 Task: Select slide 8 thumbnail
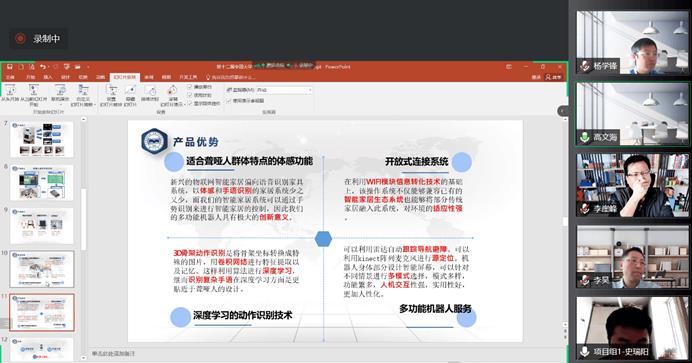[42, 183]
